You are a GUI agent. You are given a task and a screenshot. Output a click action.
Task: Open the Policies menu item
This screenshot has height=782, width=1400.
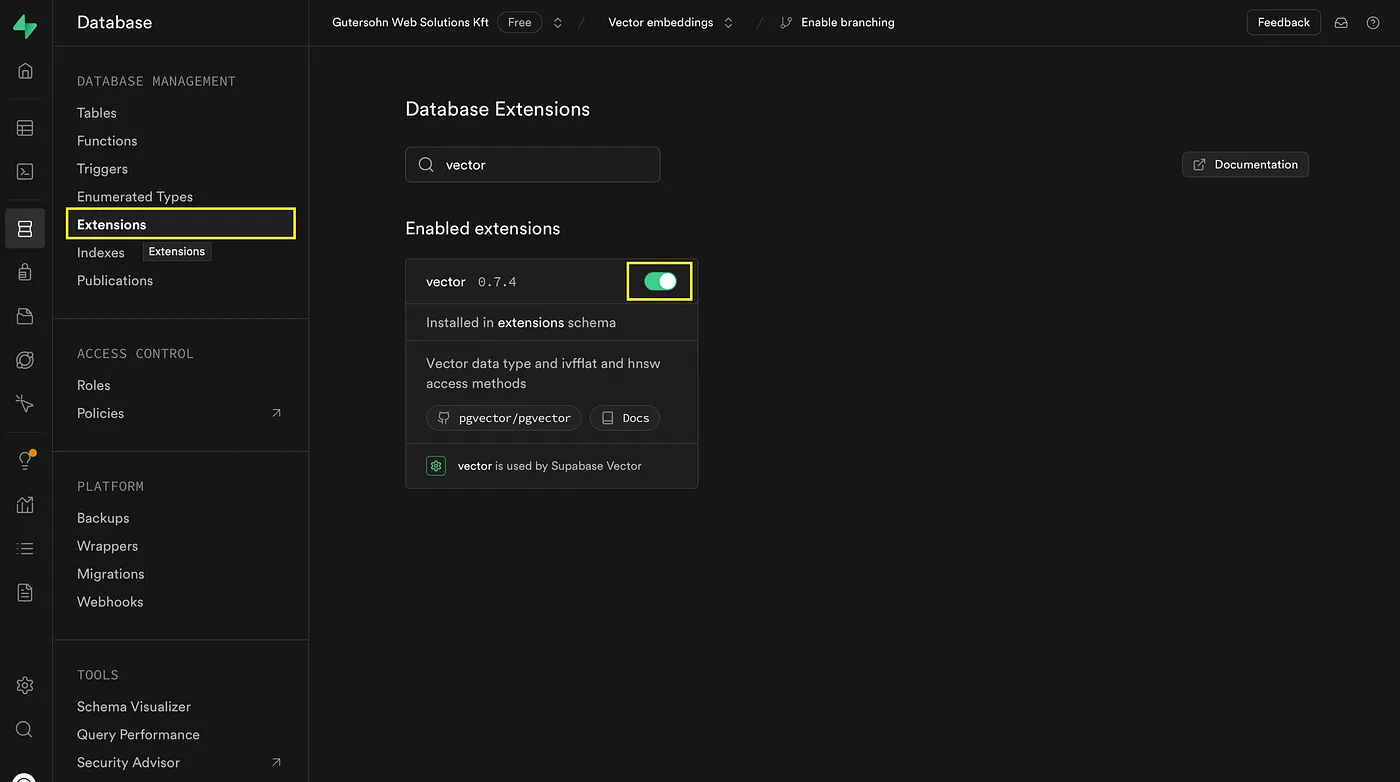pos(101,413)
